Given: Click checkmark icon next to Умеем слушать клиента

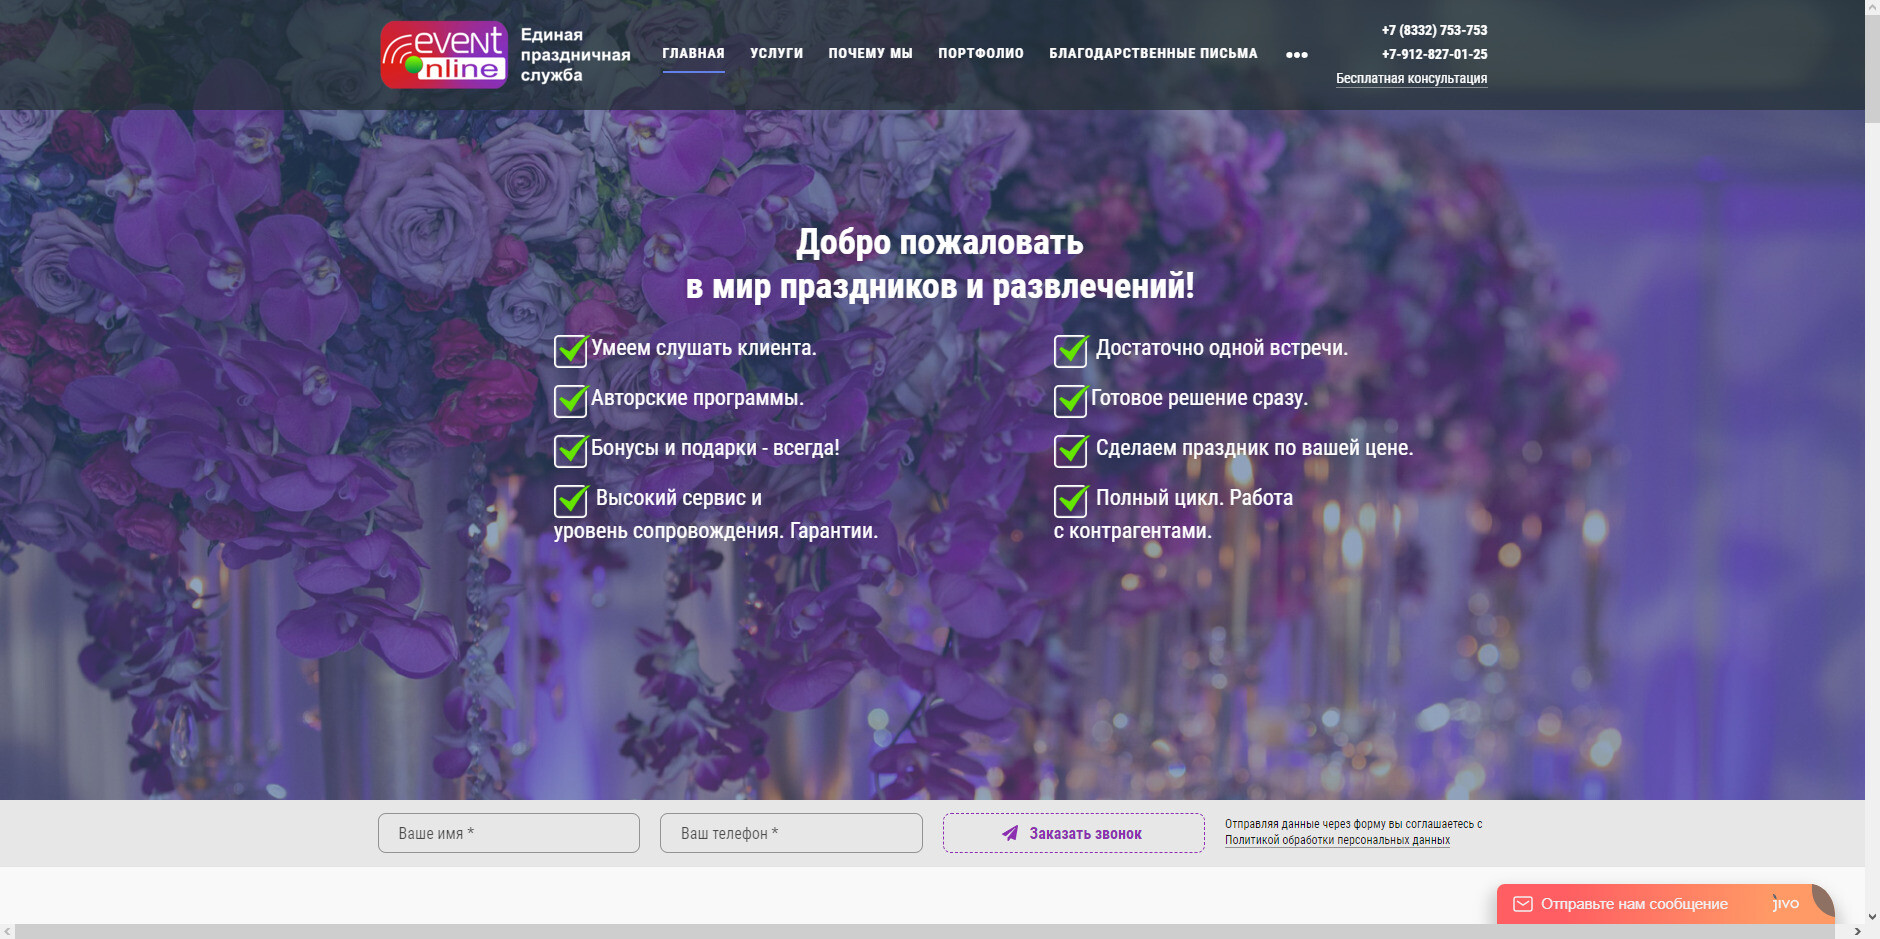Looking at the screenshot, I should 571,350.
